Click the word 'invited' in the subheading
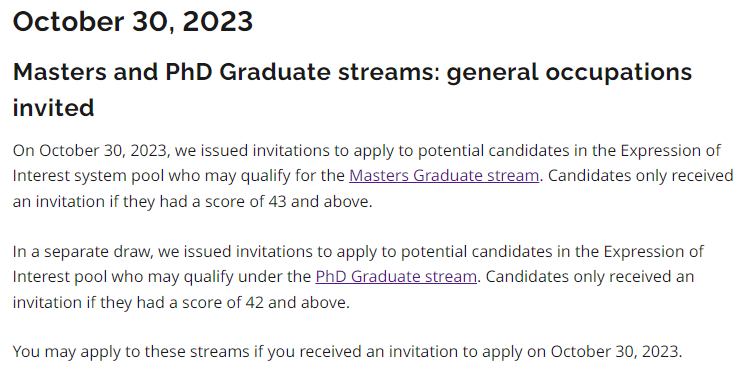 coord(53,108)
